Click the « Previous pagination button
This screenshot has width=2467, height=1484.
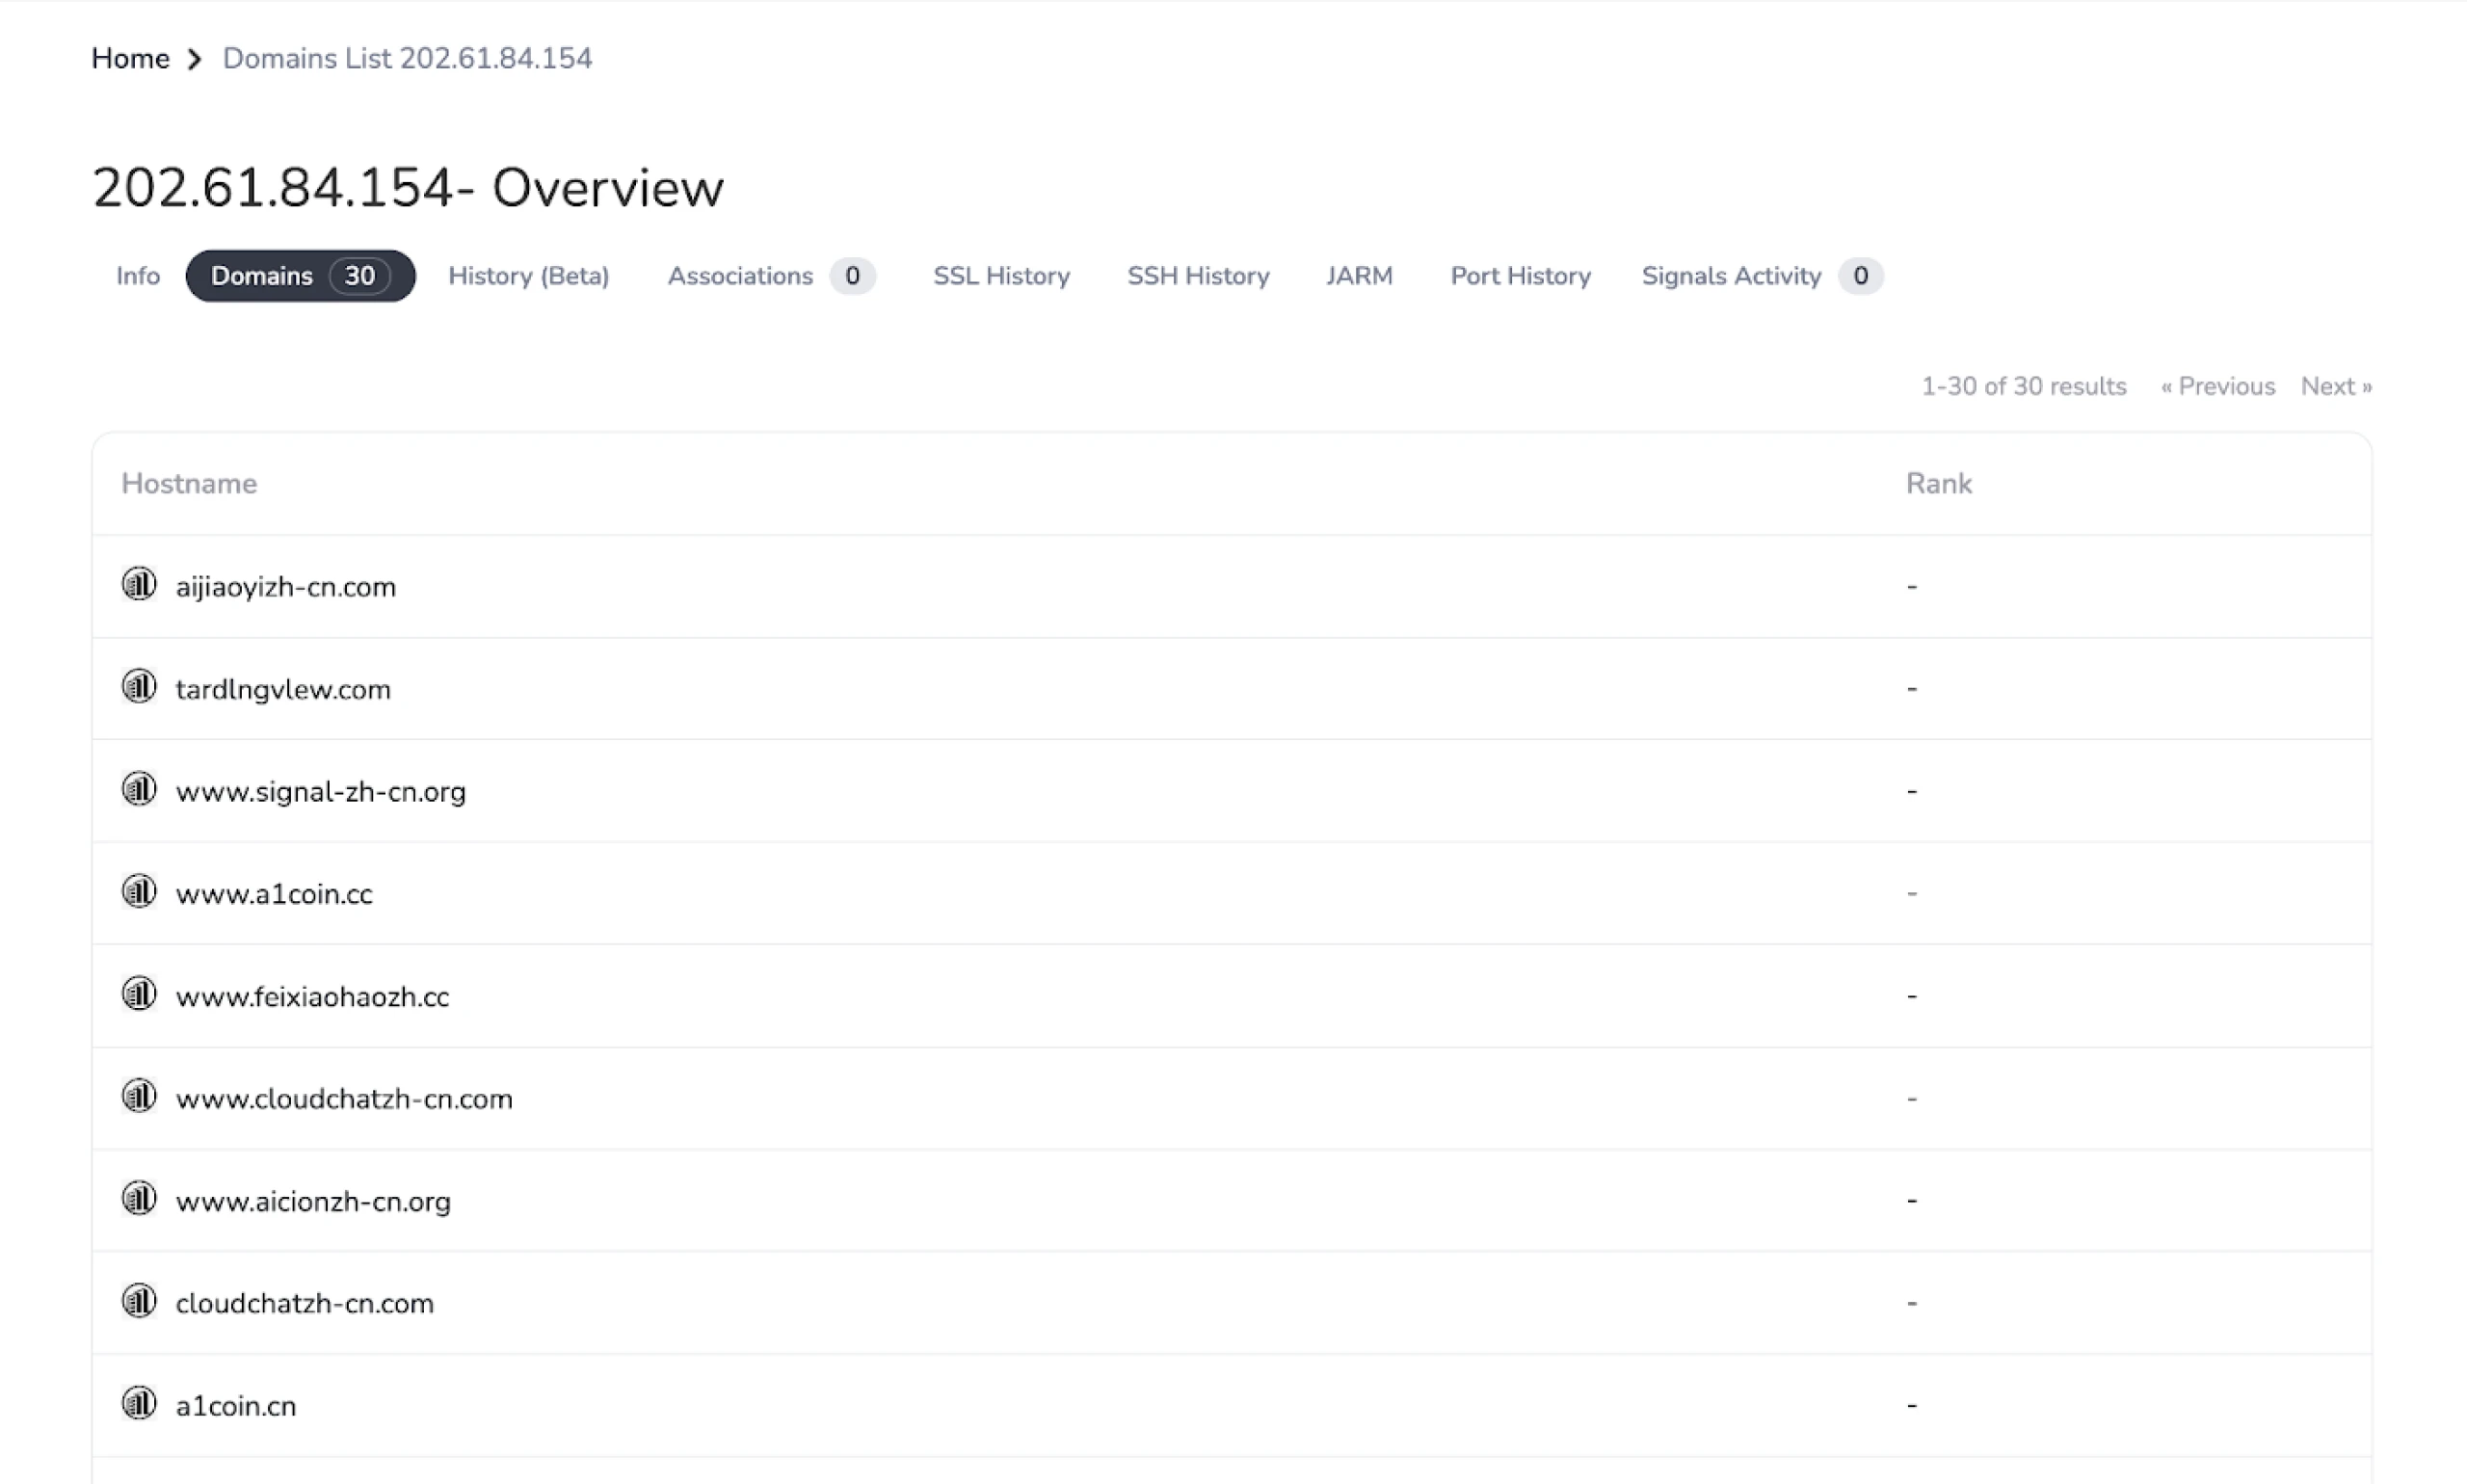pos(2218,386)
